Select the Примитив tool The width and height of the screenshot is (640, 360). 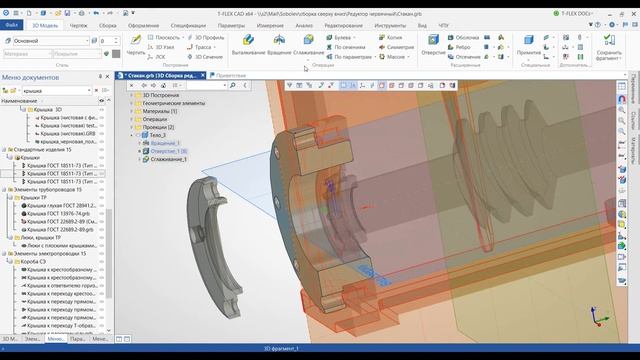pos(529,44)
